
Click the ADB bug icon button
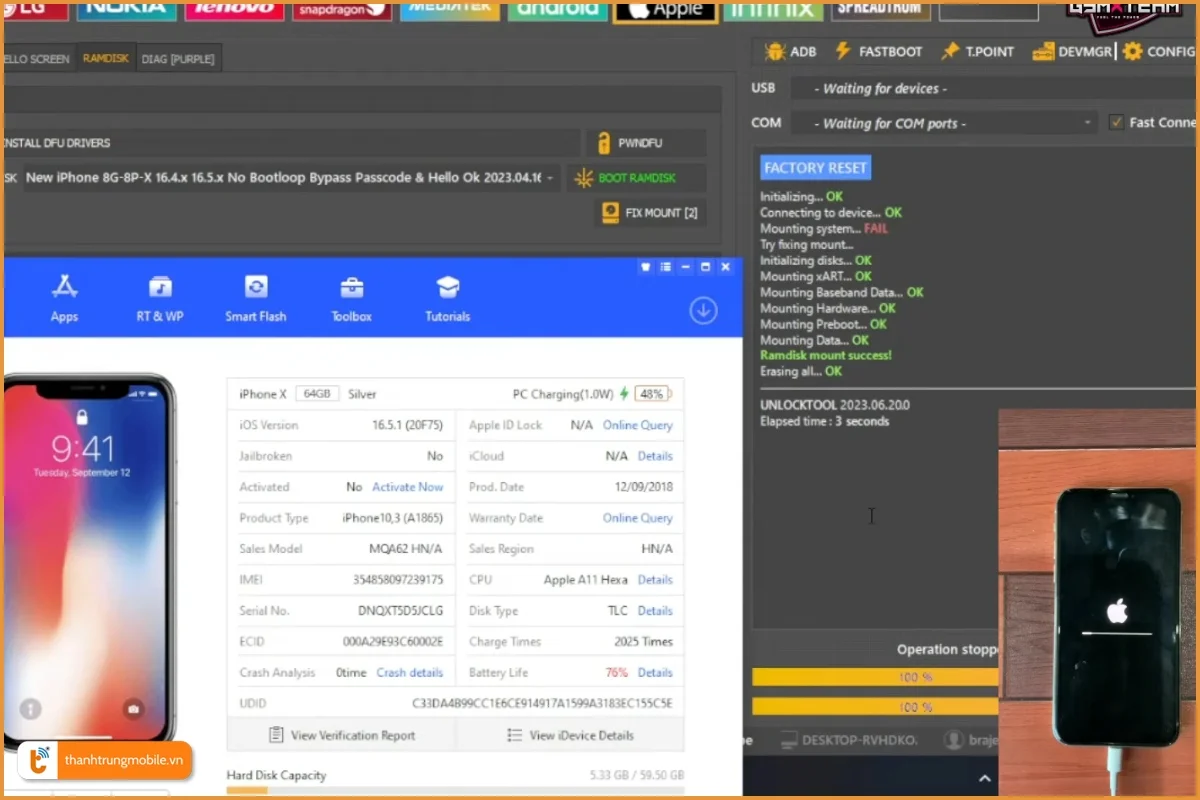(x=790, y=52)
